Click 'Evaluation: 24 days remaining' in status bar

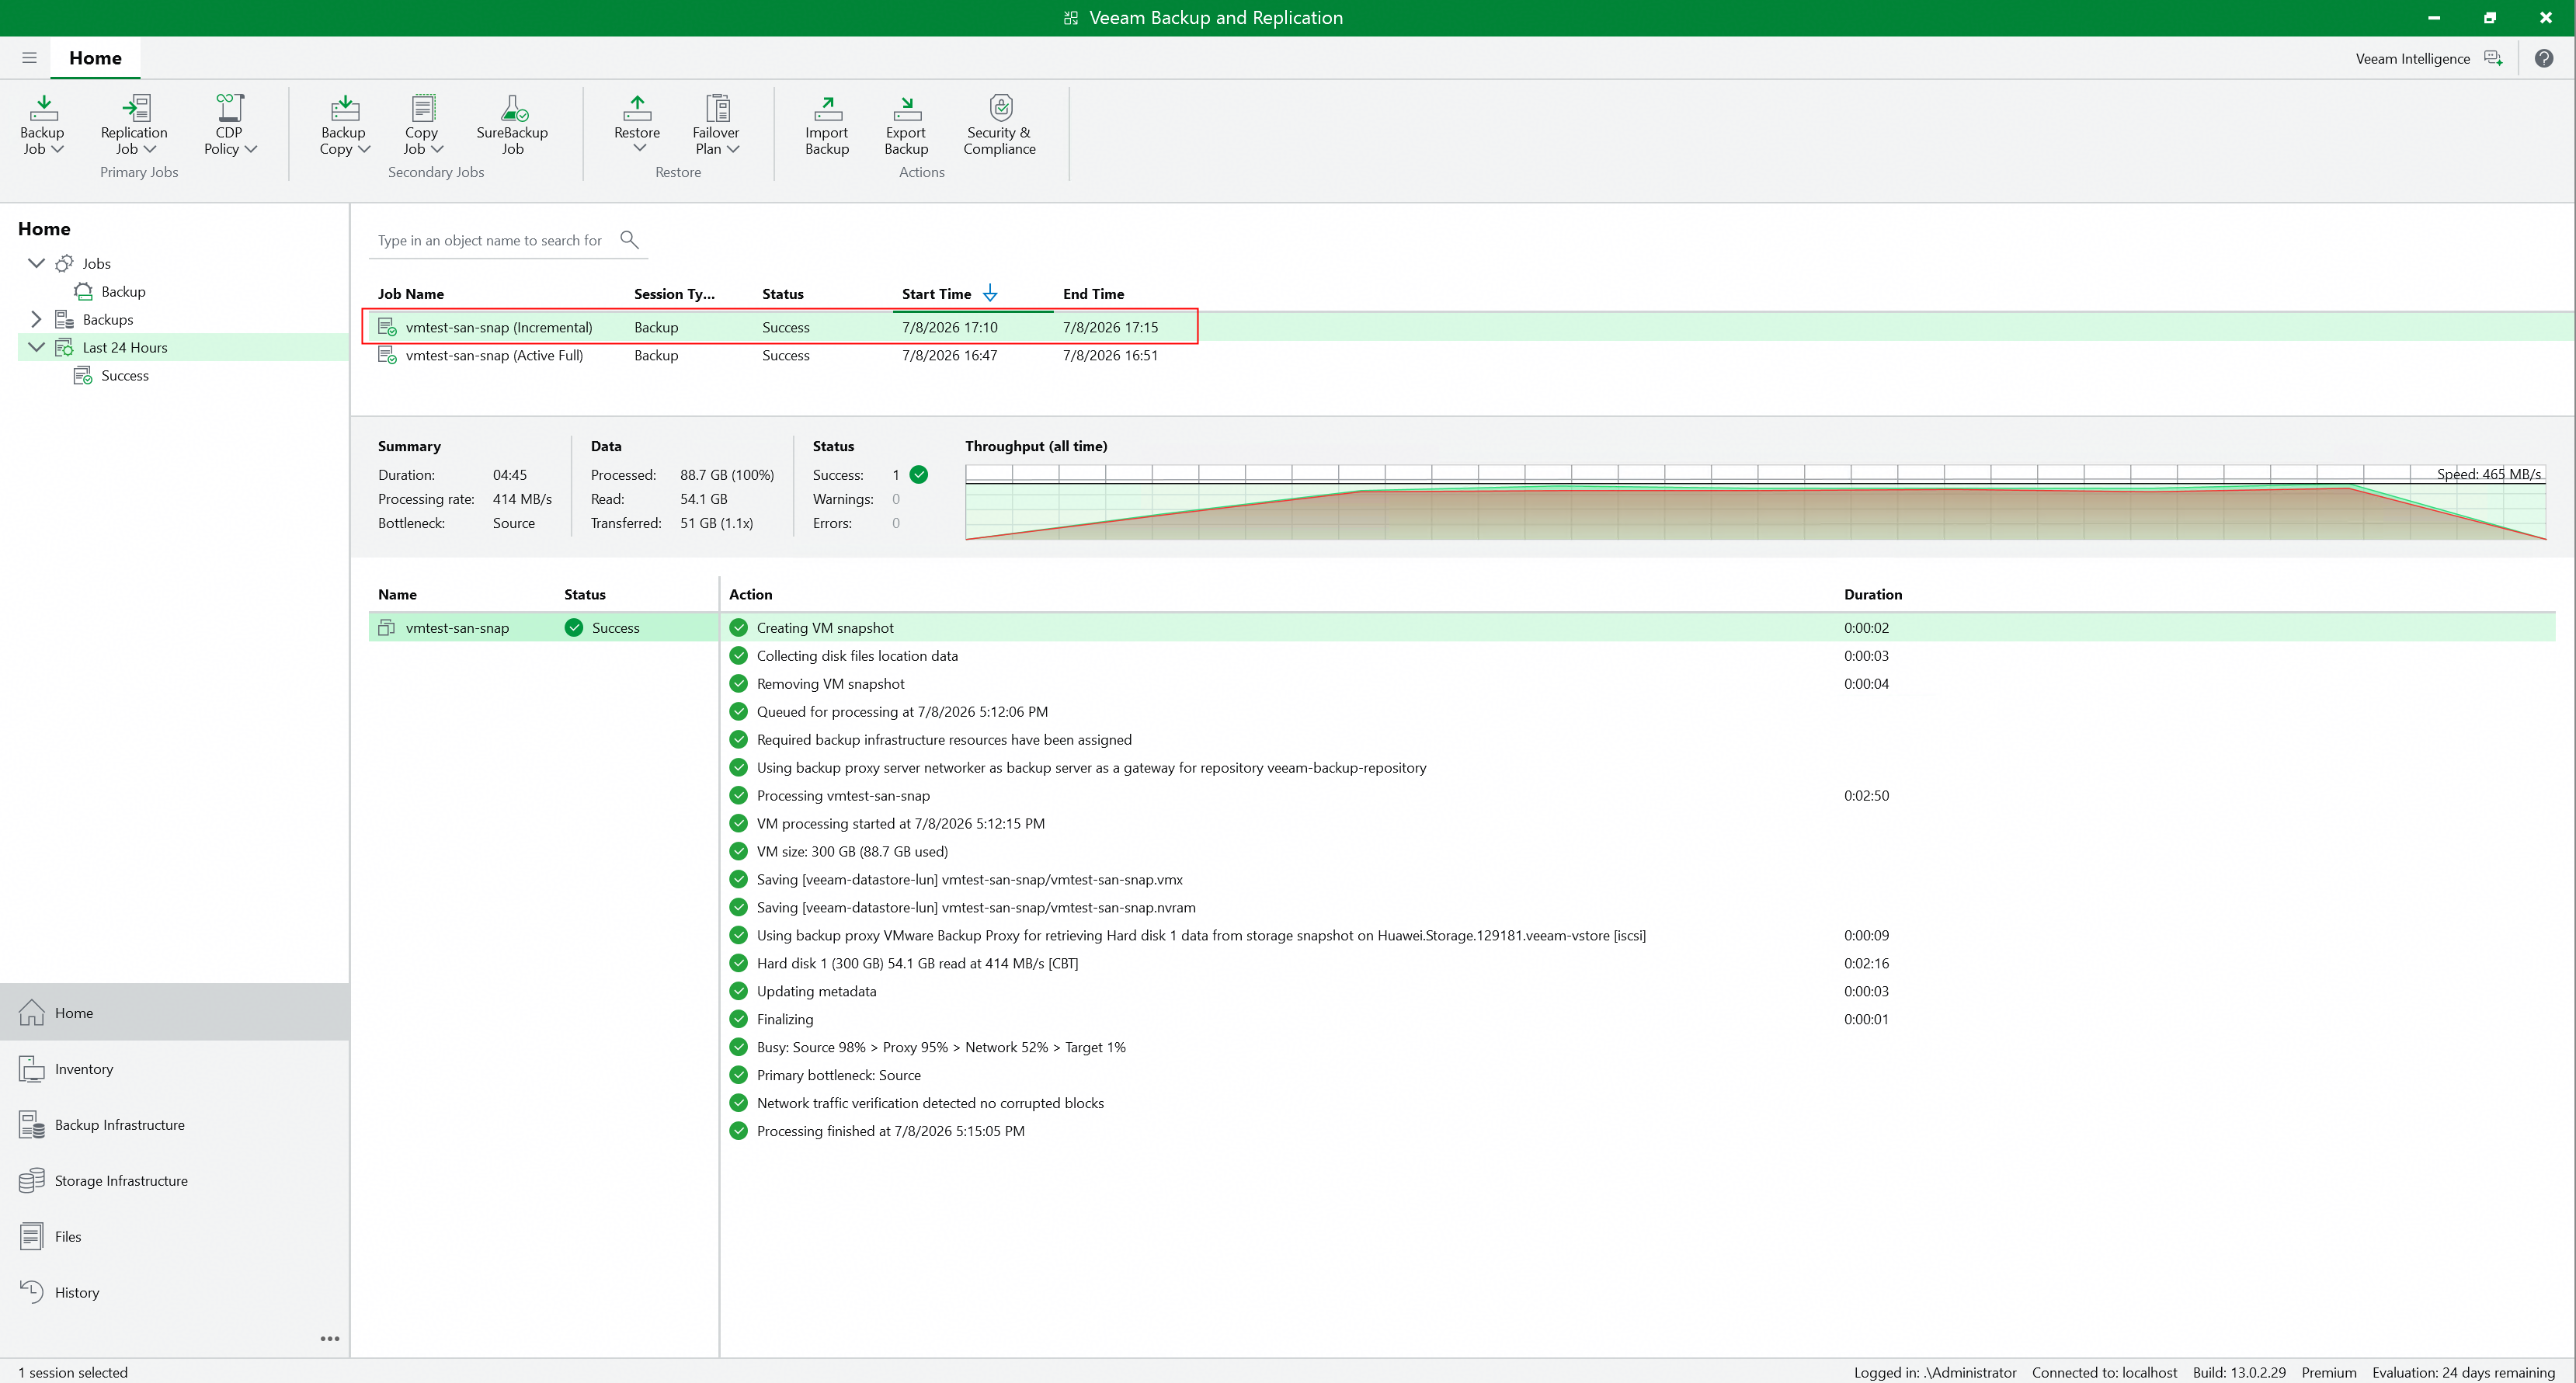point(2463,1372)
